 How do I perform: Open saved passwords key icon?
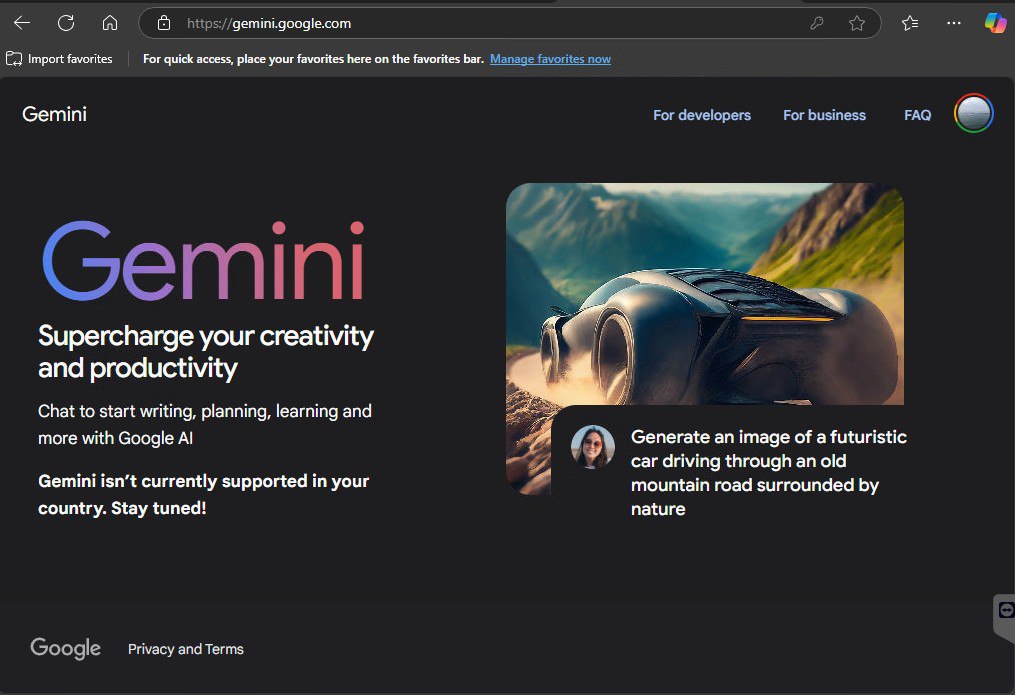(817, 23)
